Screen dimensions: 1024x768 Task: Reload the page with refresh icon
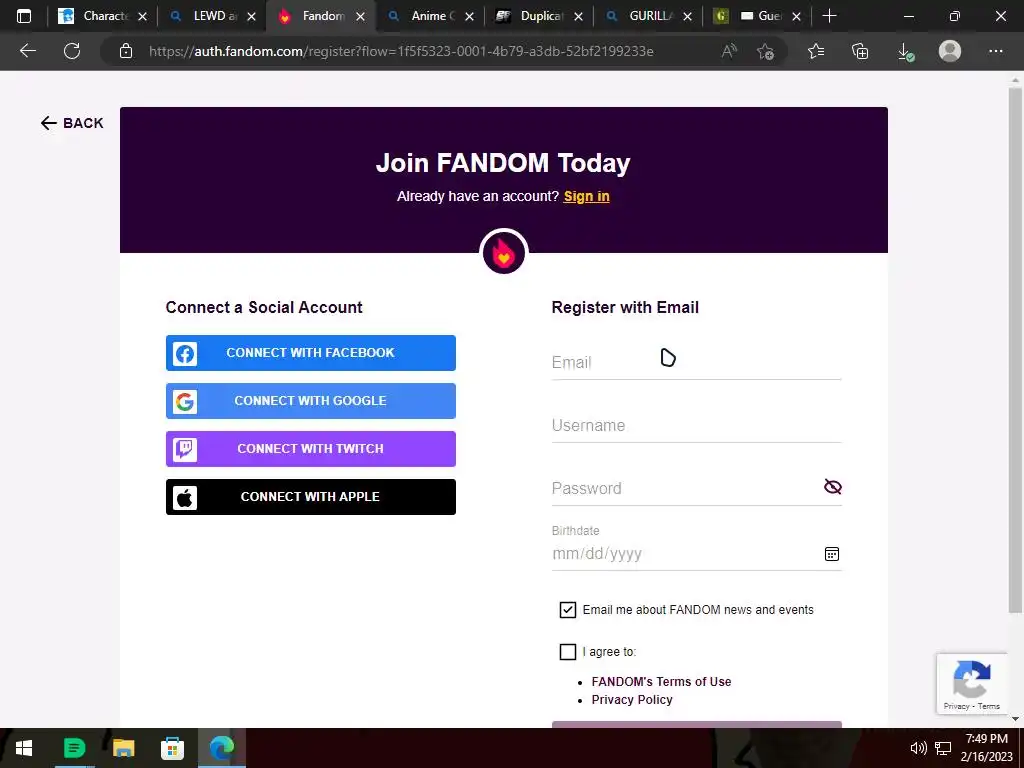[72, 51]
